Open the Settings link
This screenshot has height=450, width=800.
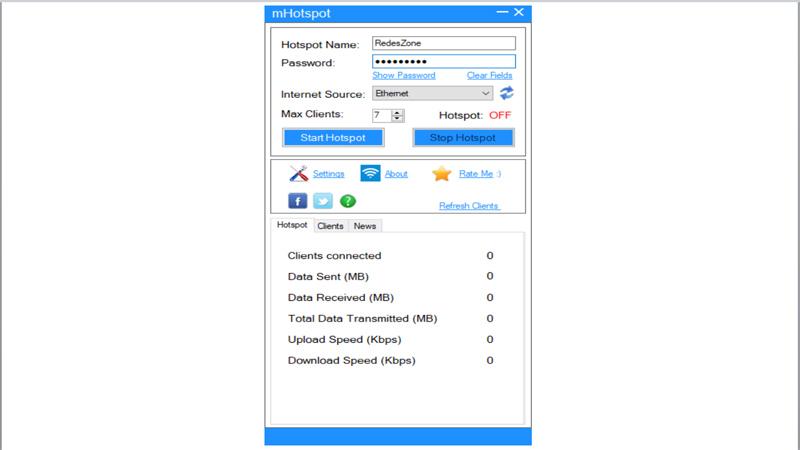point(329,173)
